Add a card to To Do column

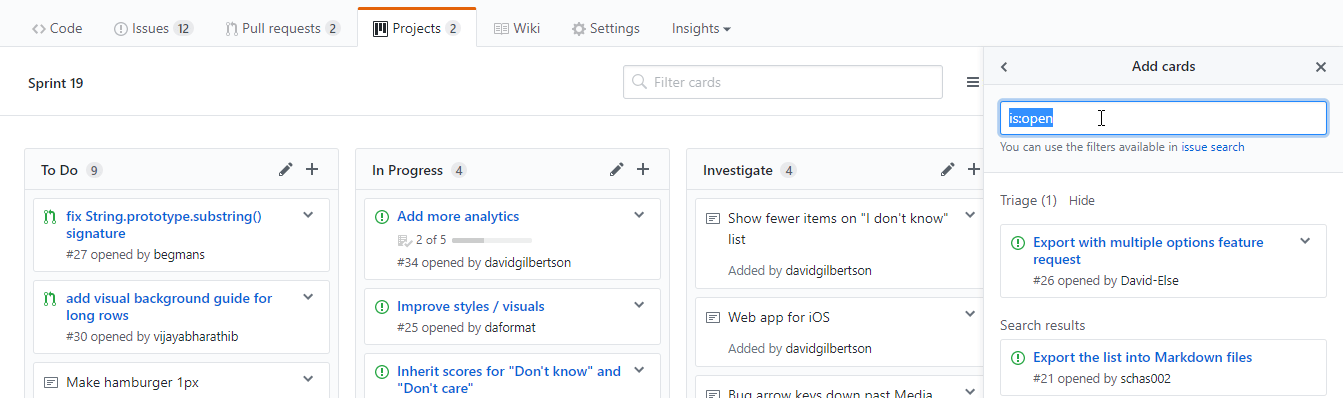(x=312, y=170)
